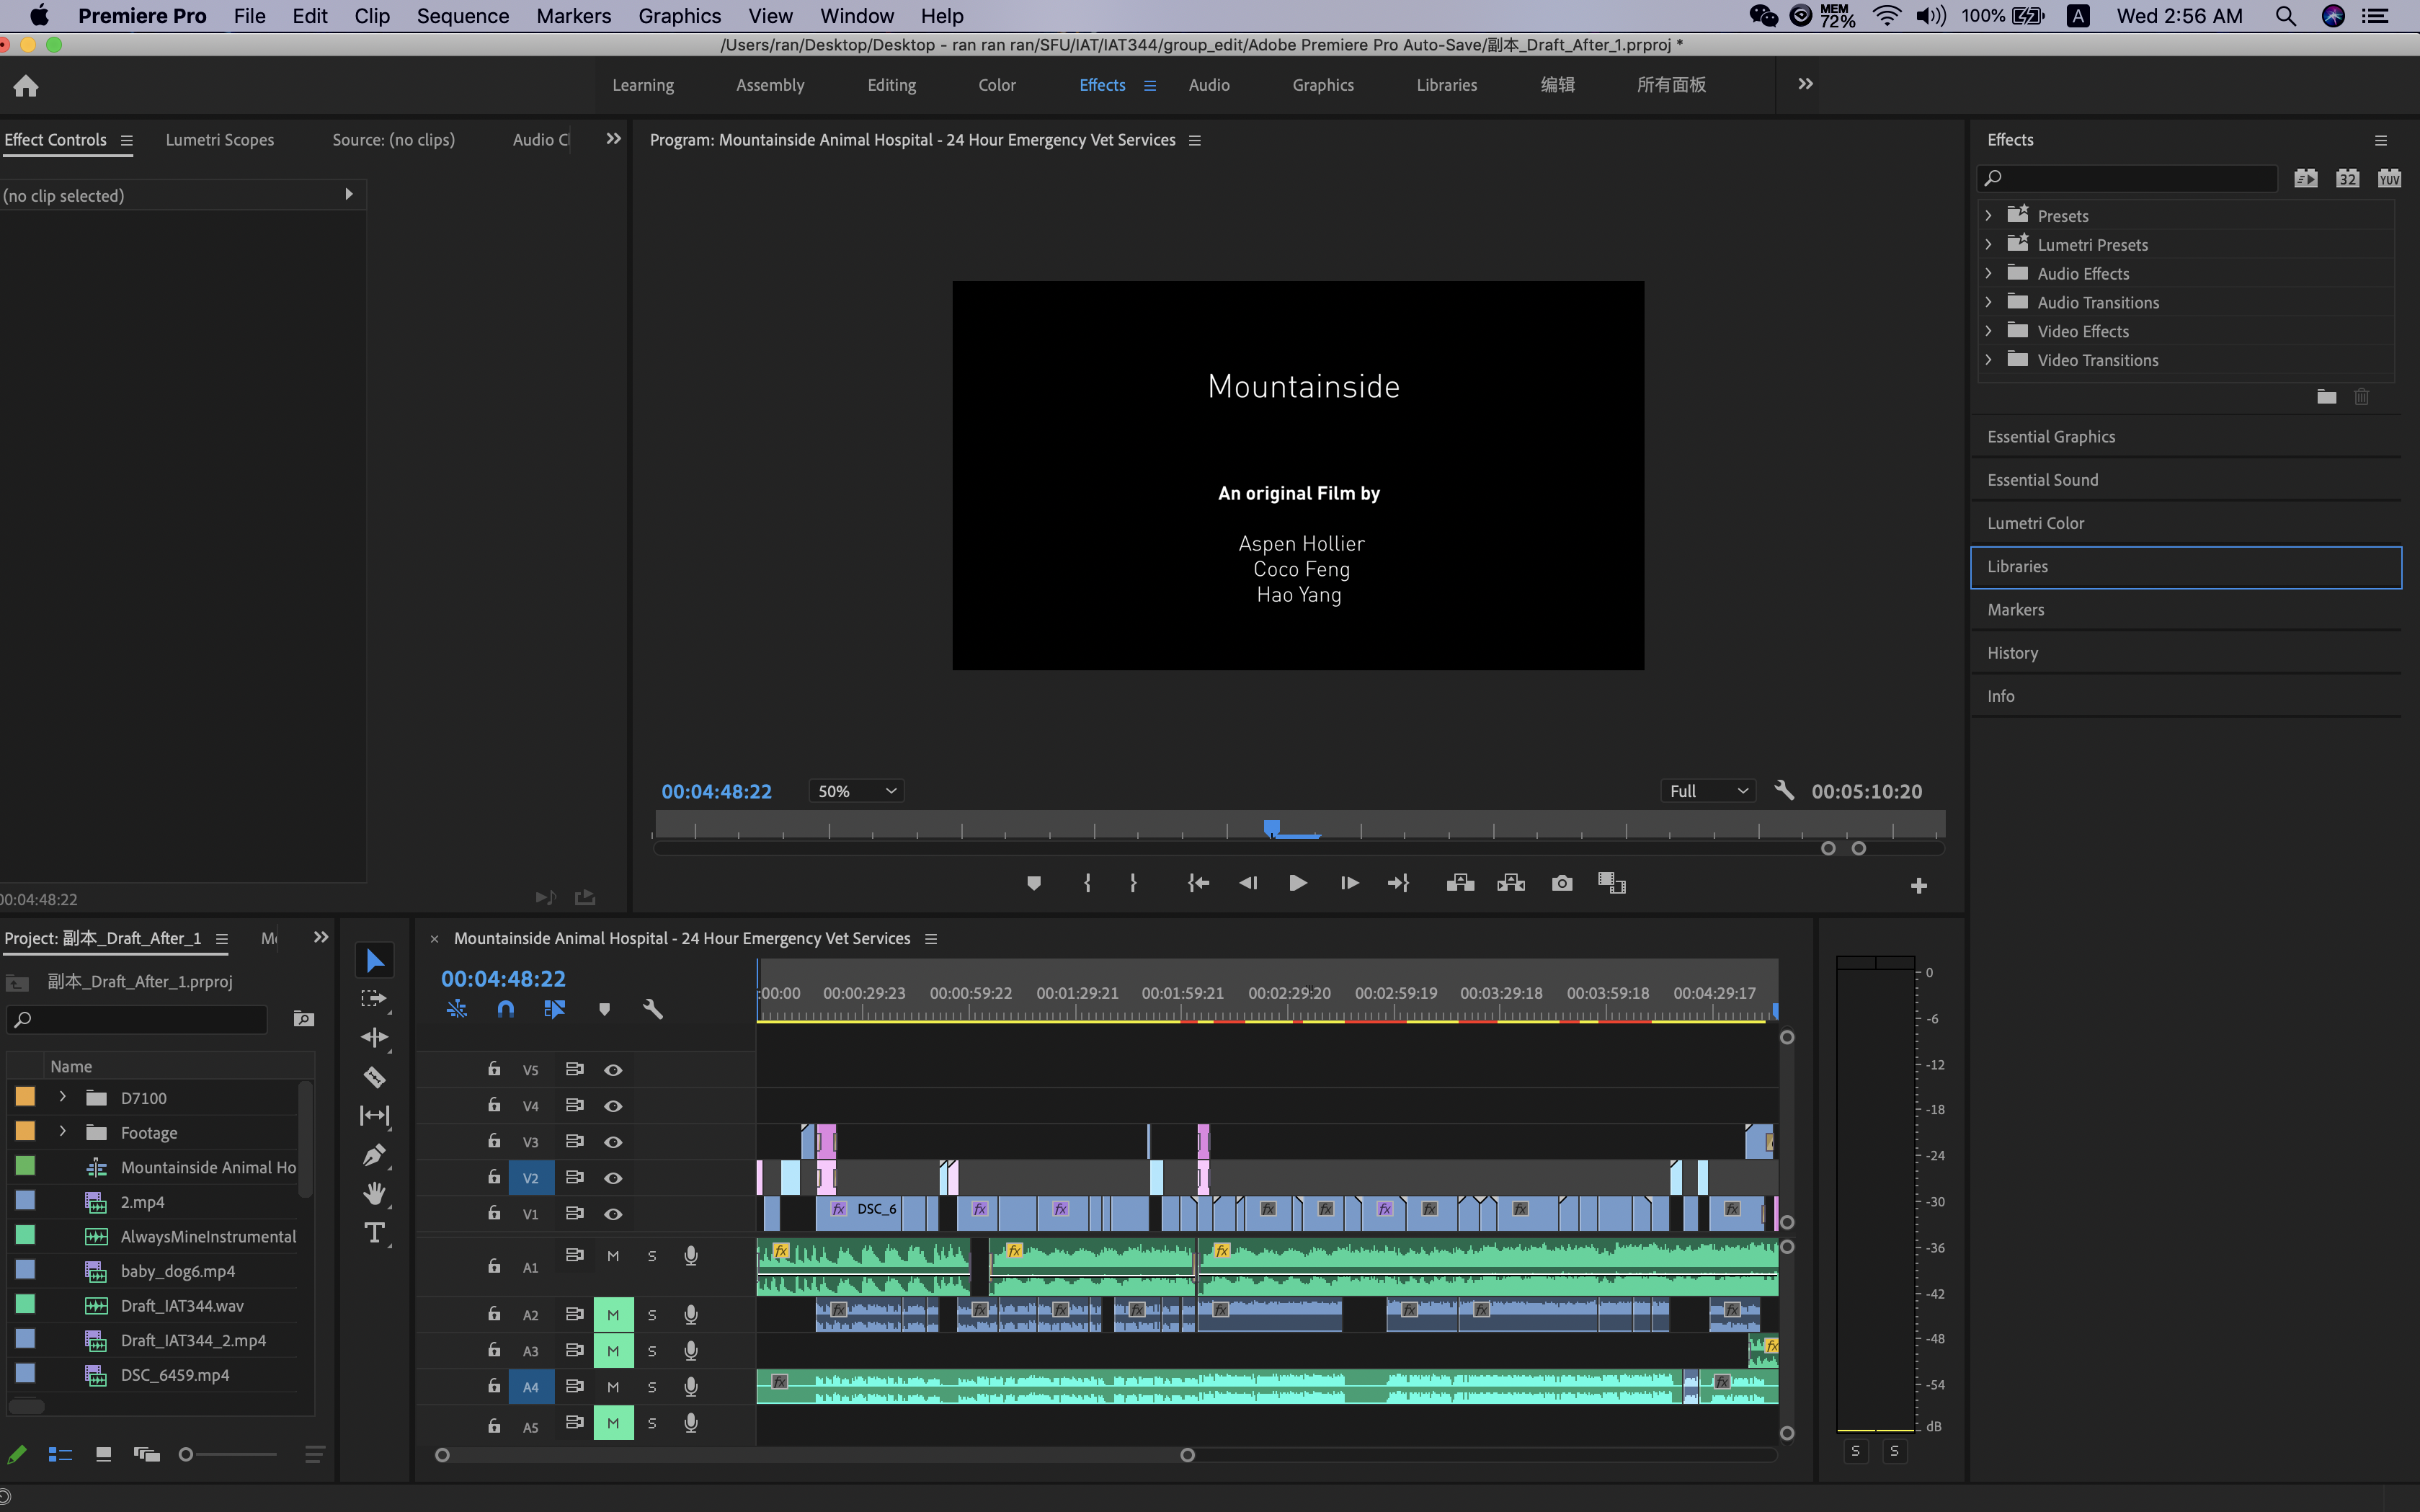Unmute track A5
The width and height of the screenshot is (2420, 1512).
click(x=613, y=1423)
